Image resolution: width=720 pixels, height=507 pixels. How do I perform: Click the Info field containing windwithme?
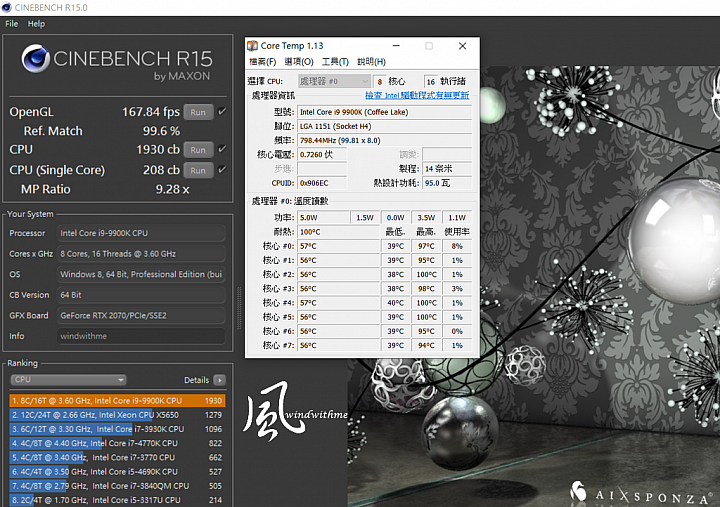[x=141, y=336]
